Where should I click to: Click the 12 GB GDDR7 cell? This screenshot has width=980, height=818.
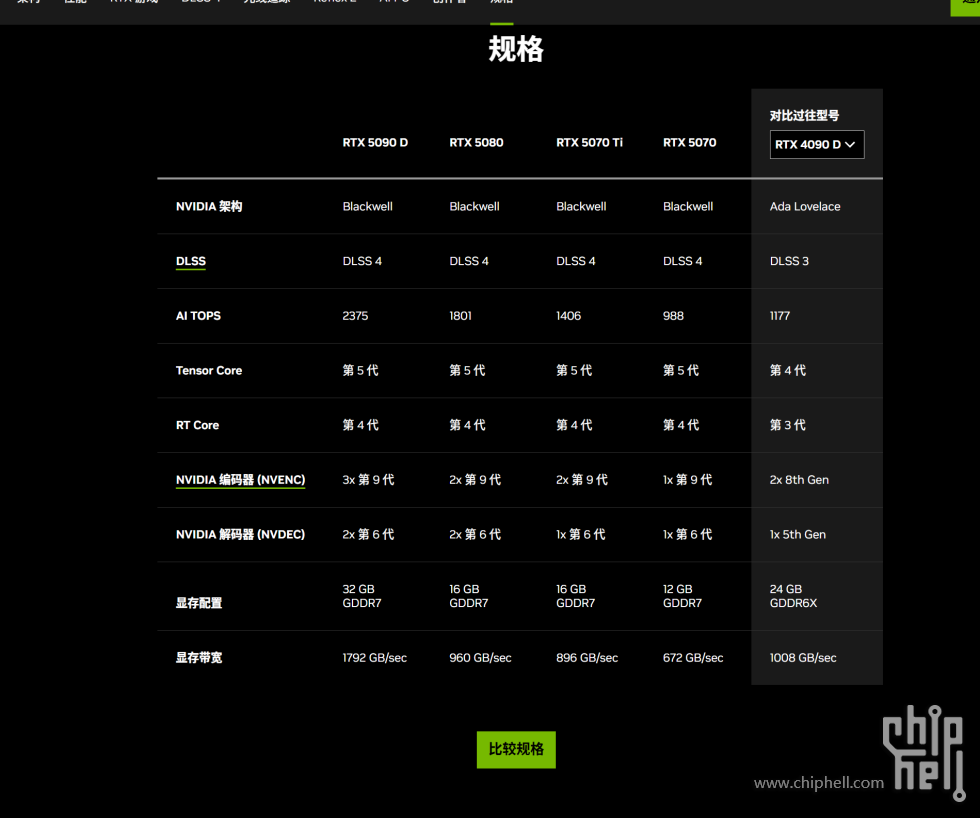point(682,596)
